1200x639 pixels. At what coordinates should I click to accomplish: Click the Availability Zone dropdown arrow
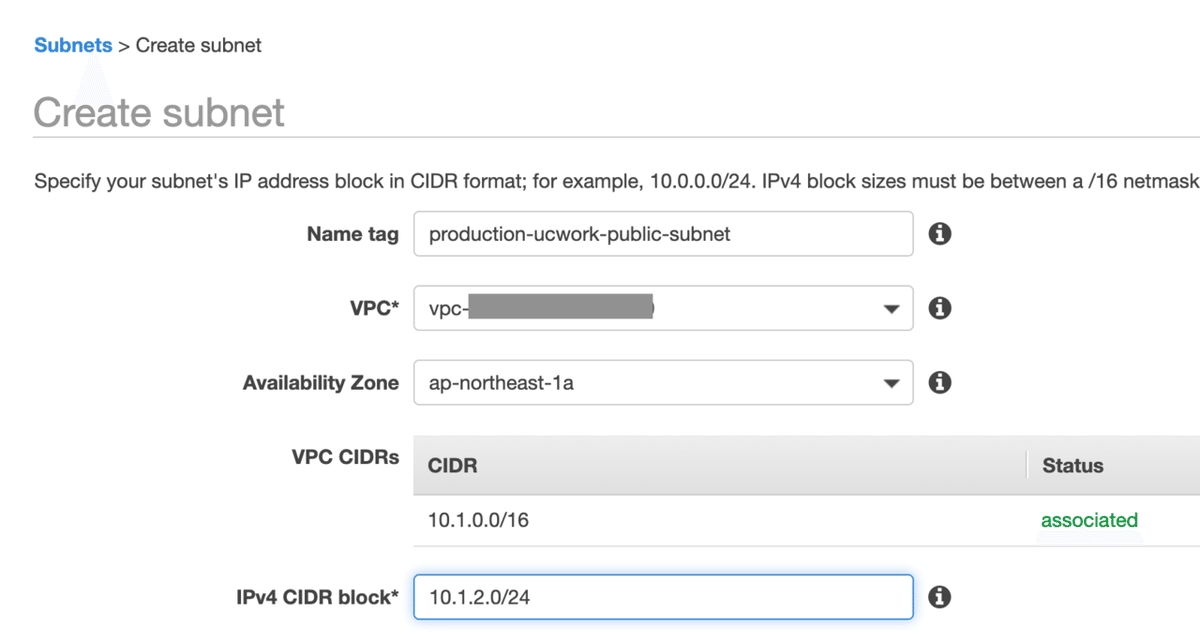[x=891, y=384]
